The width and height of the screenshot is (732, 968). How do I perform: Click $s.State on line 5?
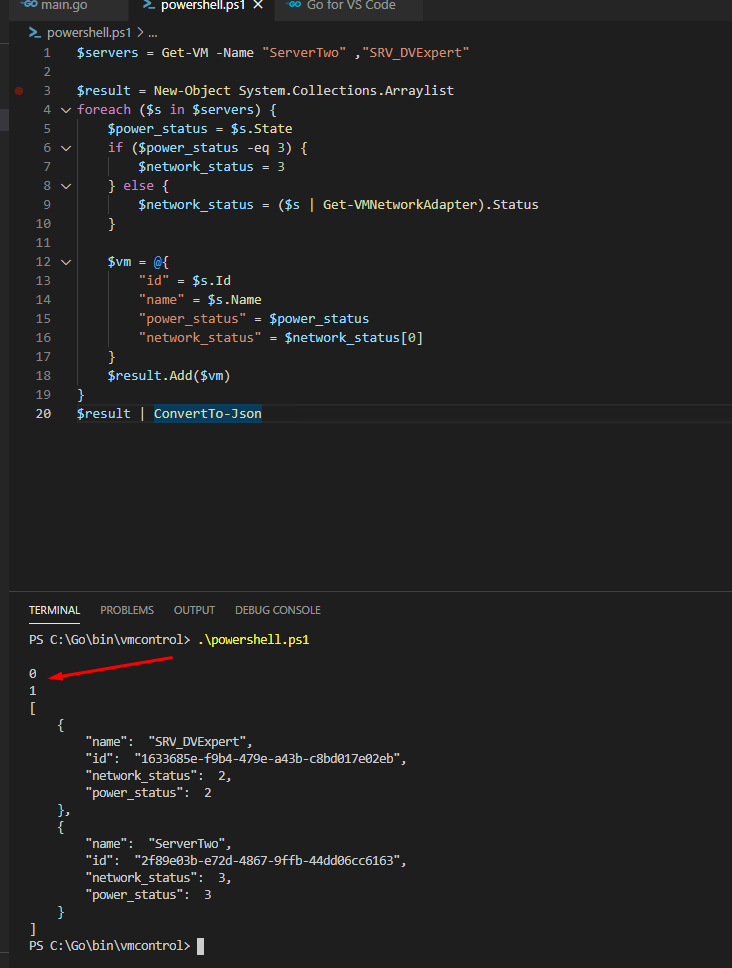click(262, 128)
